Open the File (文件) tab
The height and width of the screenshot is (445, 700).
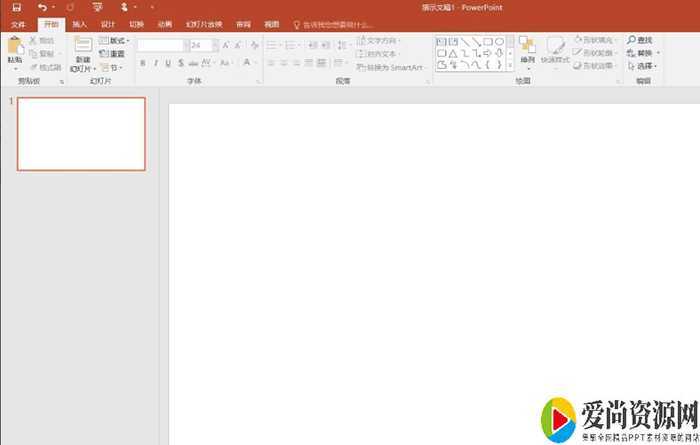pyautogui.click(x=18, y=23)
